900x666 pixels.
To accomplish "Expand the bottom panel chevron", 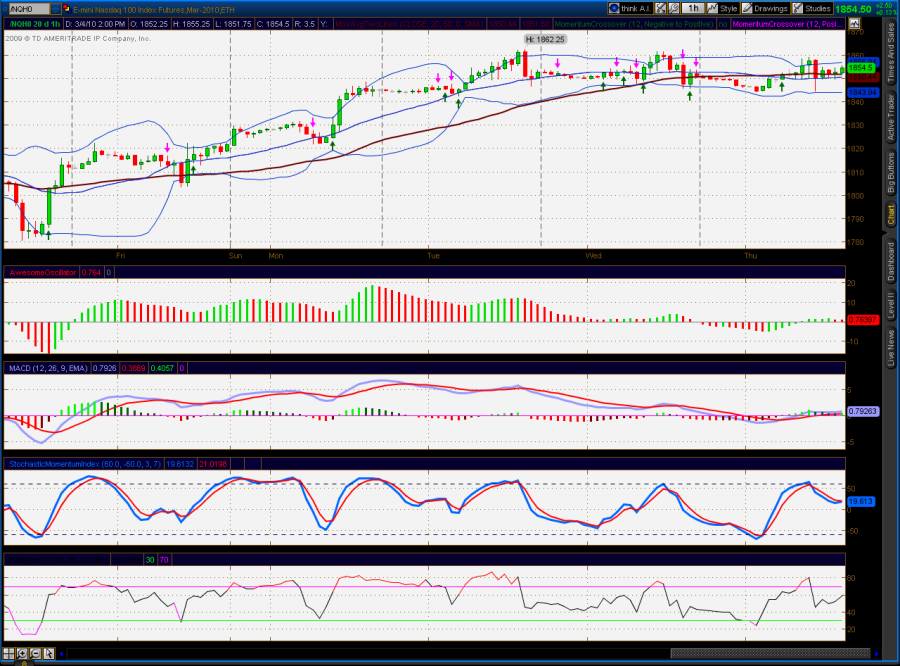I will point(25,663).
